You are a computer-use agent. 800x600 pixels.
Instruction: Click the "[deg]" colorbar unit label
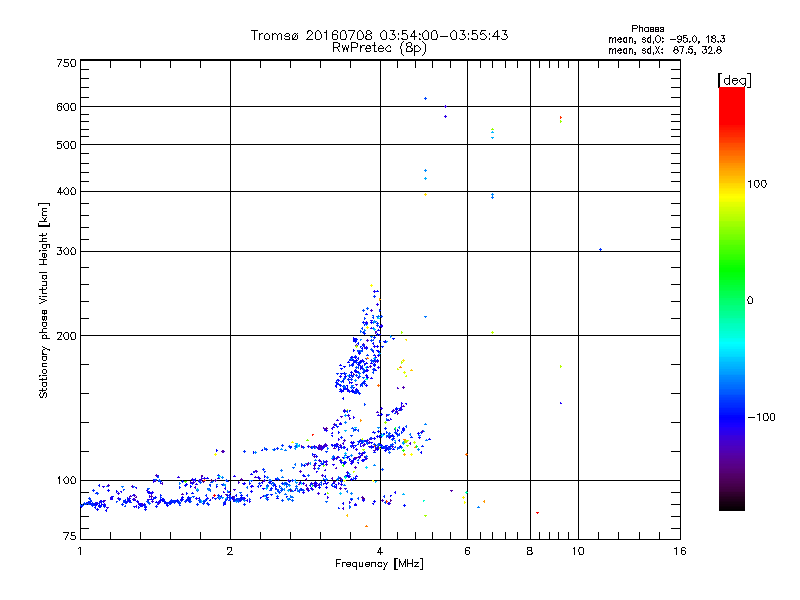[x=734, y=80]
